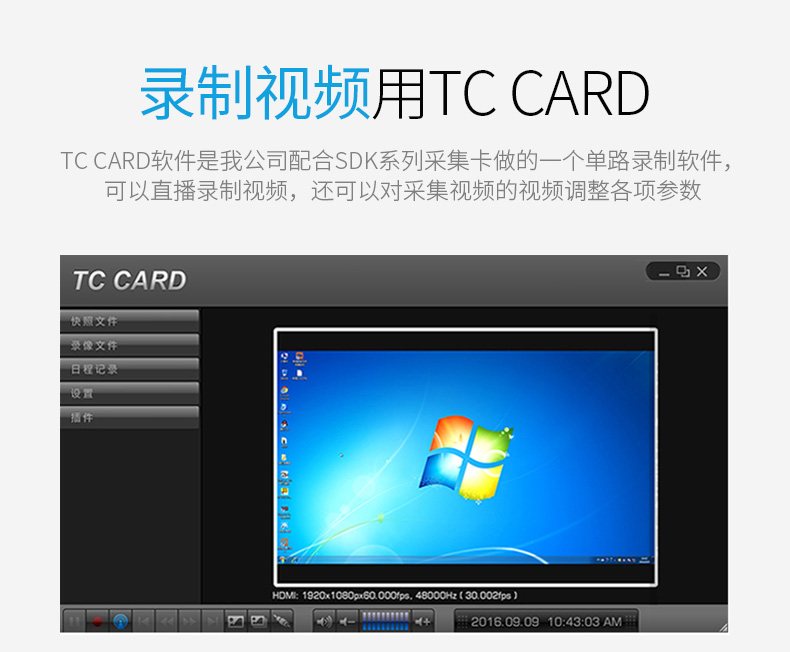790x652 pixels.
Task: Click the resize grip at window corner
Action: [x=723, y=627]
